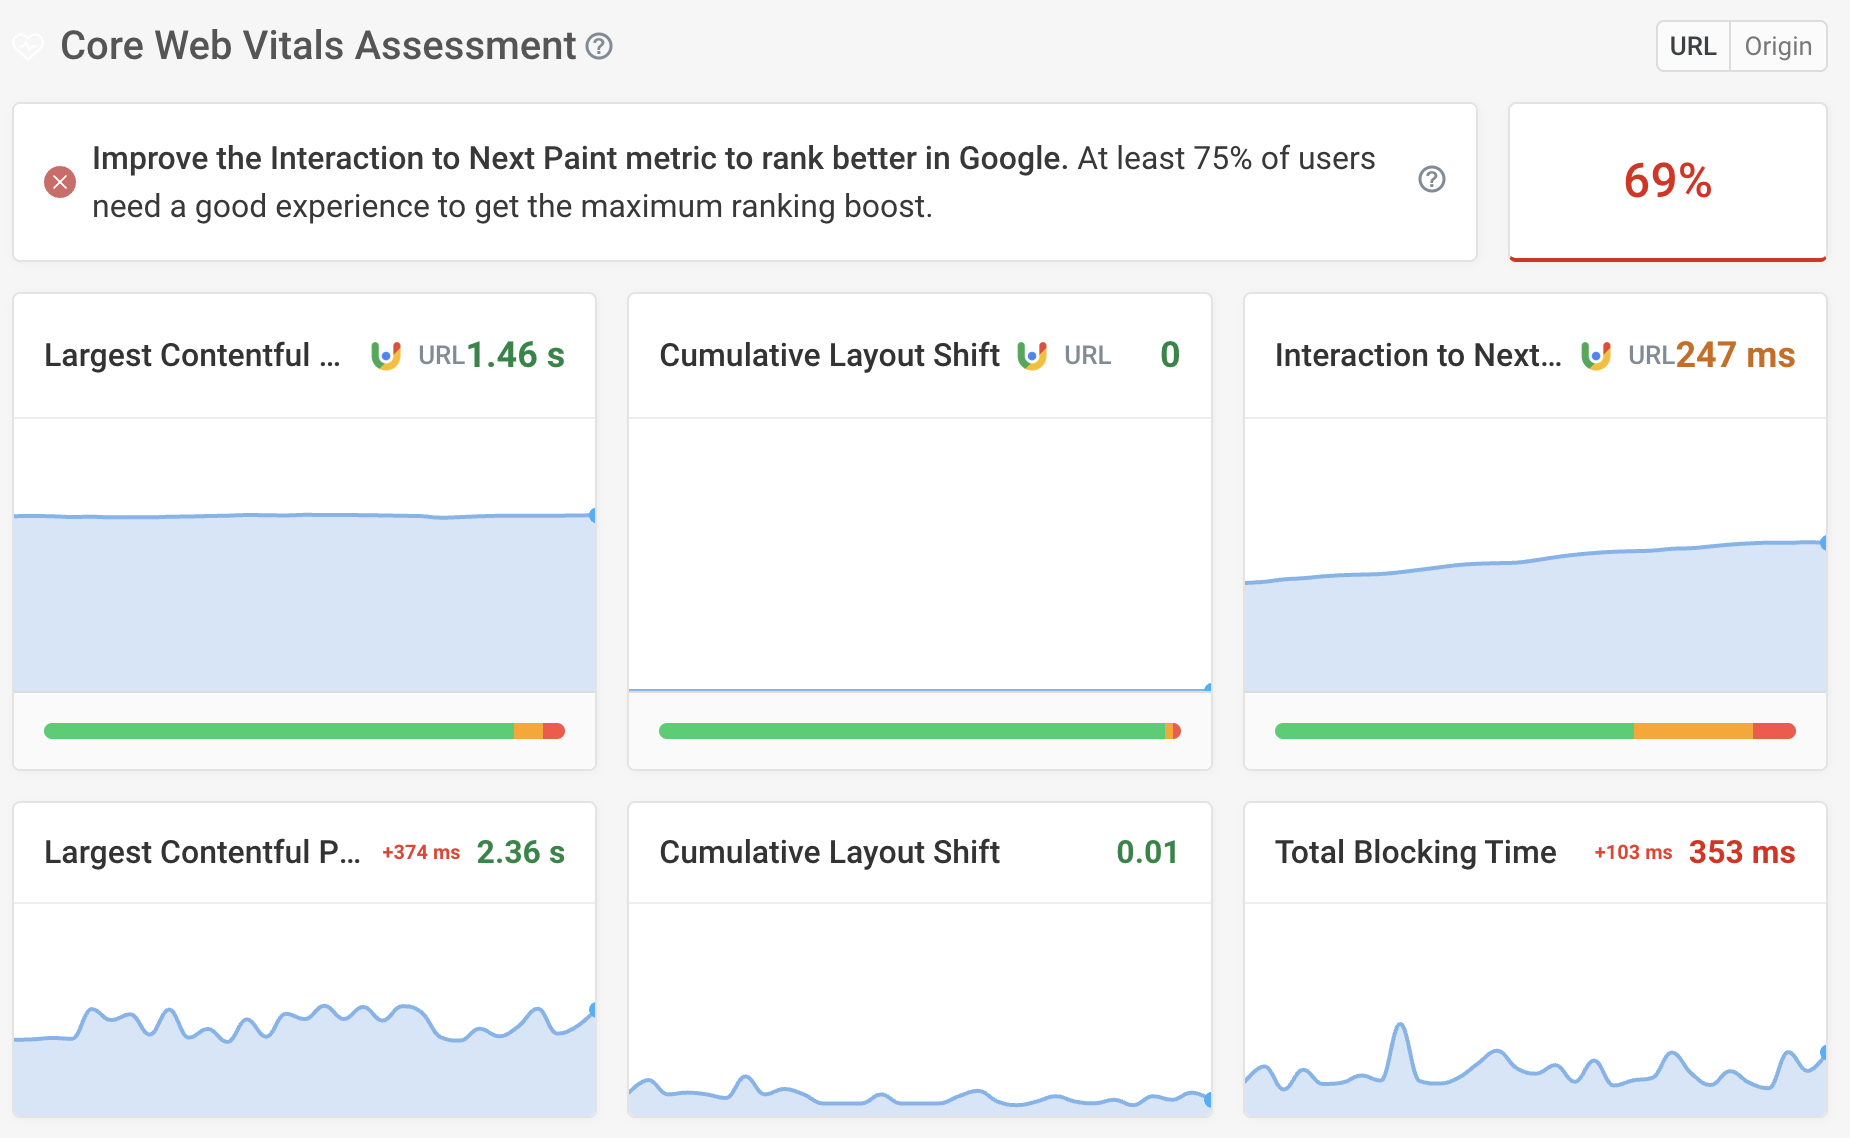1850x1138 pixels.
Task: Open Cumulative Layout Shift URL card title
Action: 829,355
